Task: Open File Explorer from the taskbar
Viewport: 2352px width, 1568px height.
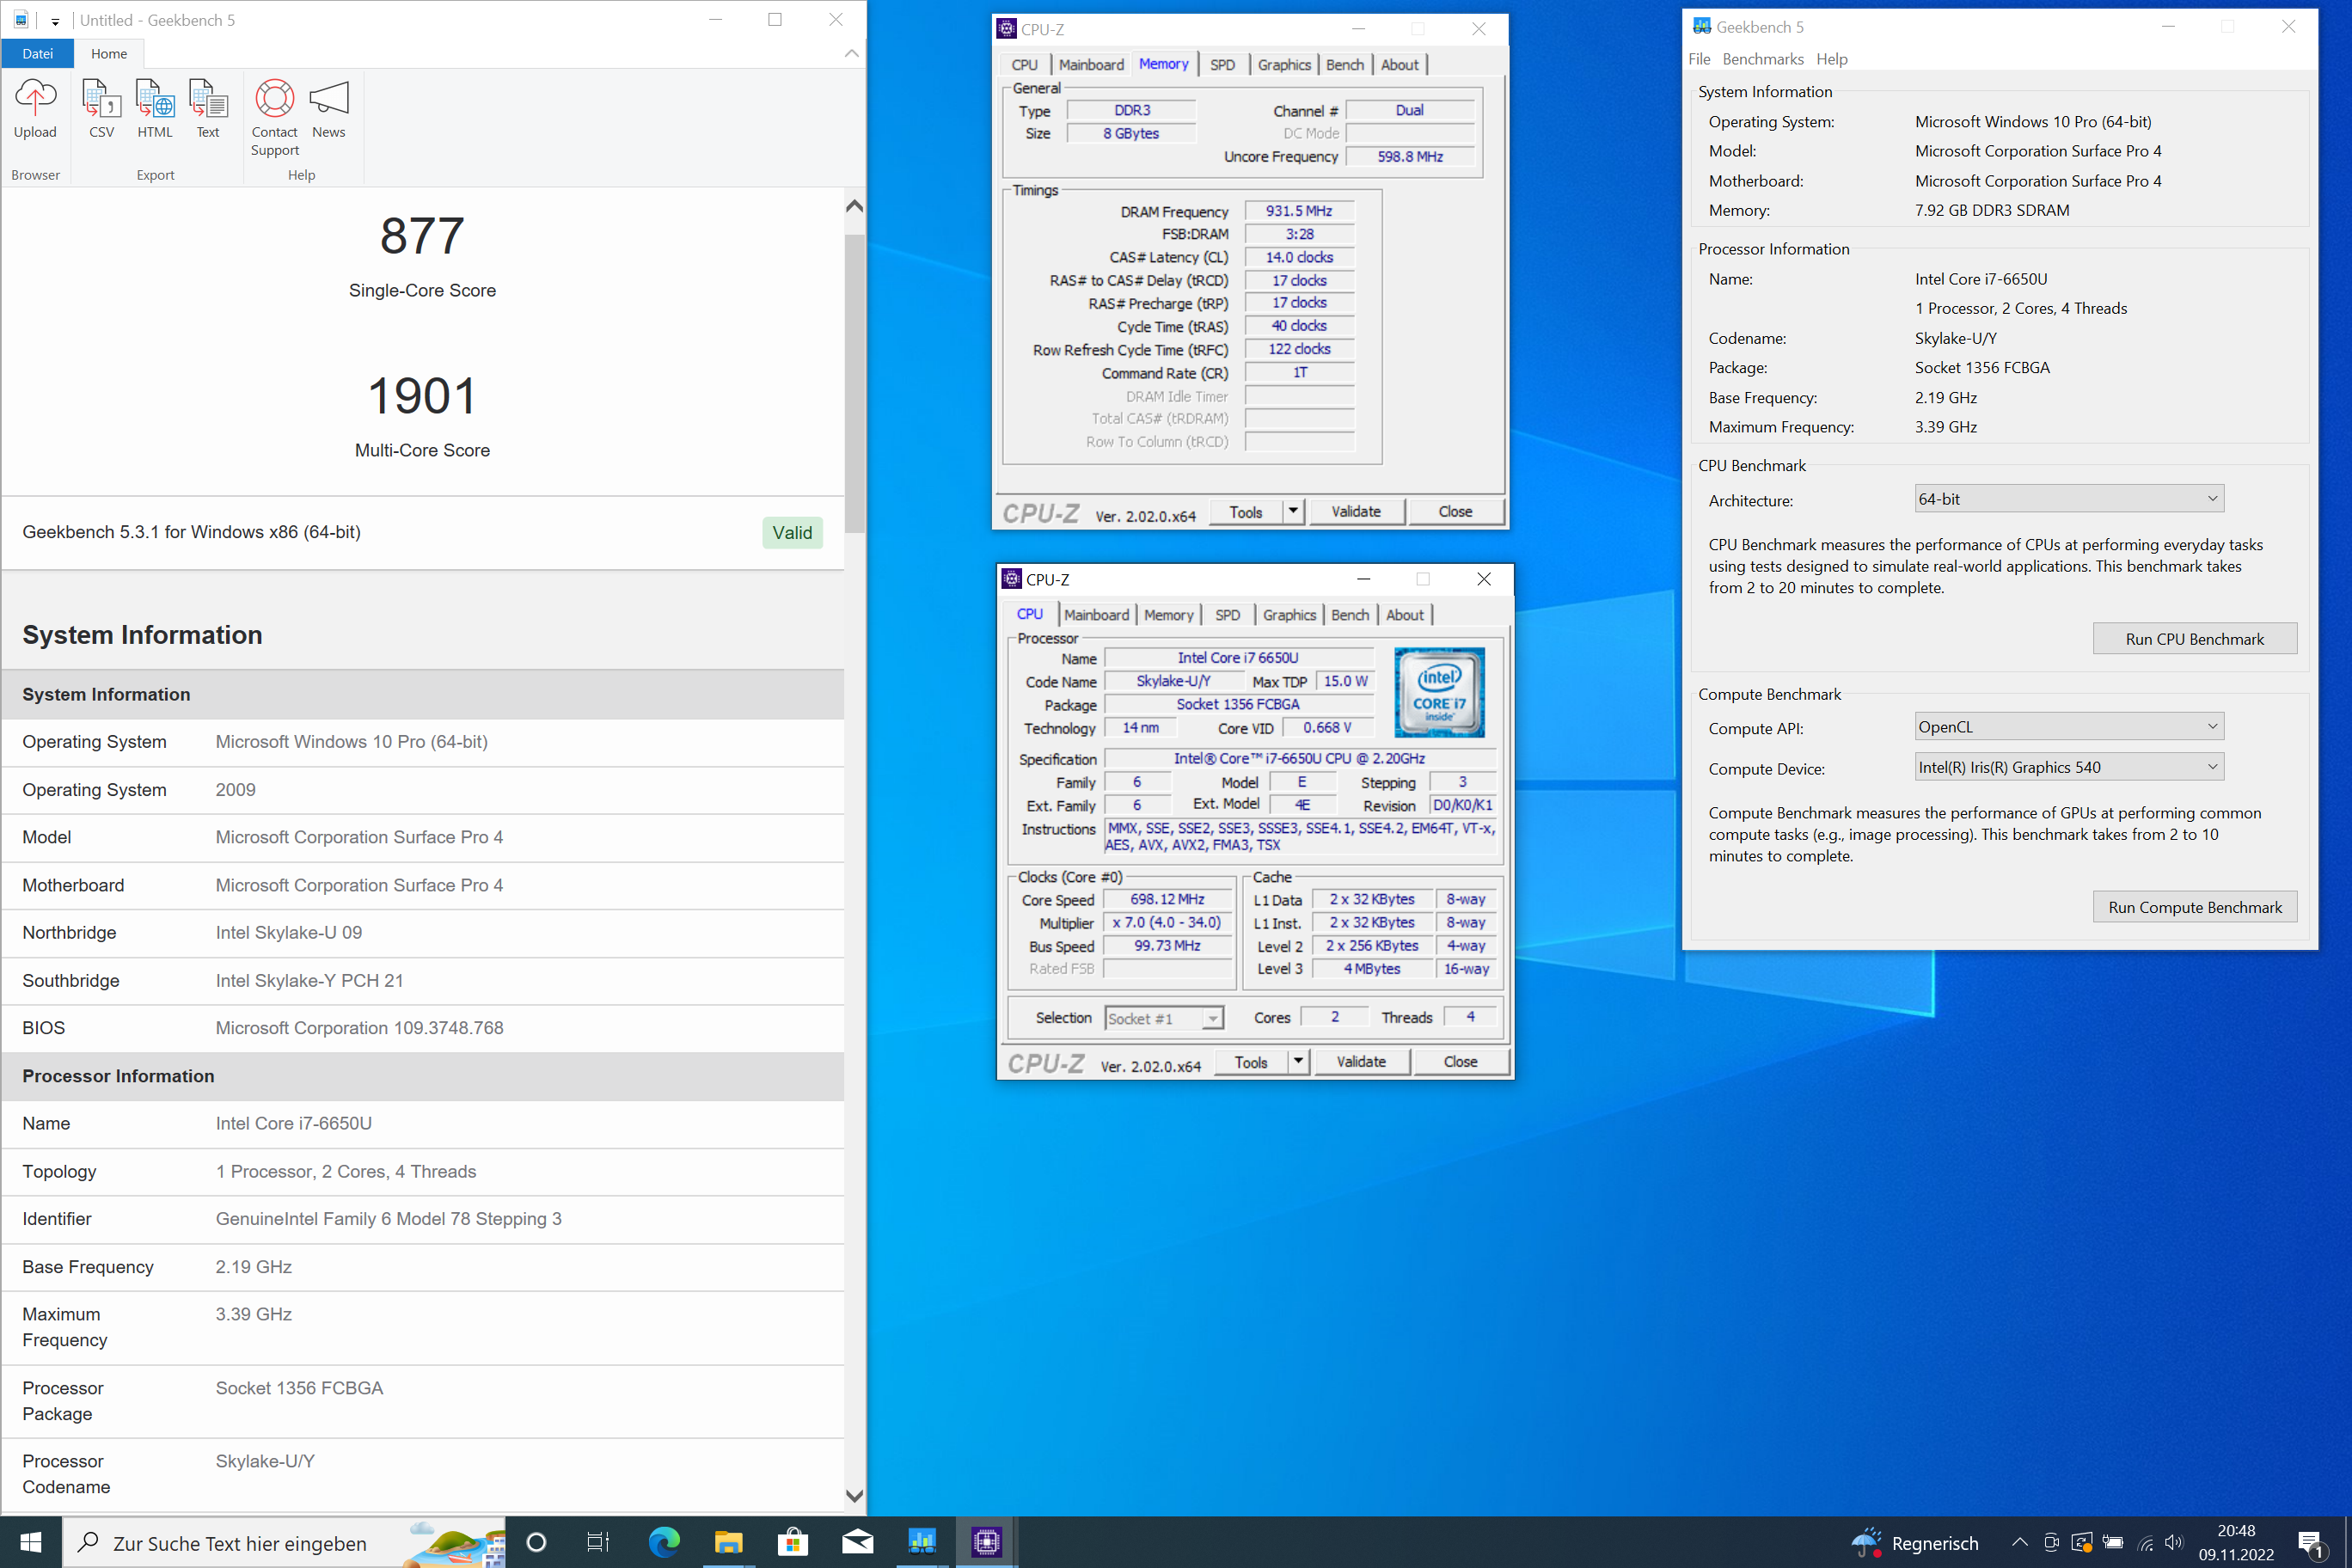Action: tap(728, 1543)
